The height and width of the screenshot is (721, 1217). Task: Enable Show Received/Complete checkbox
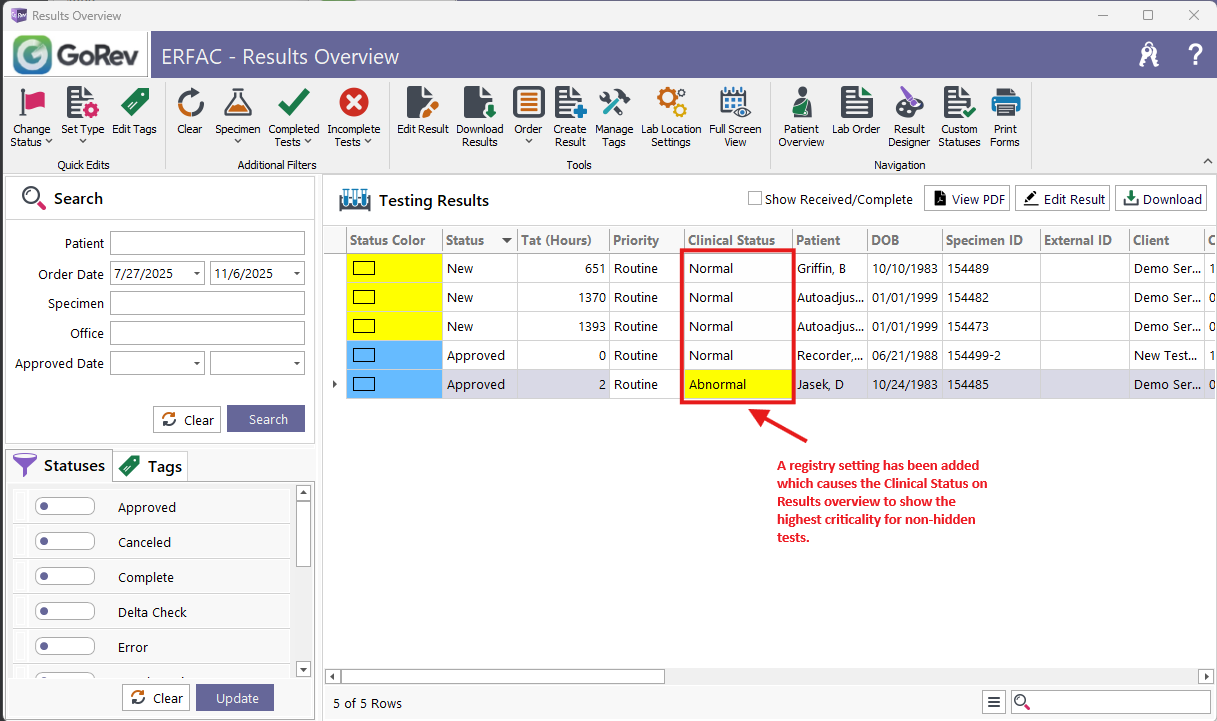click(x=755, y=199)
